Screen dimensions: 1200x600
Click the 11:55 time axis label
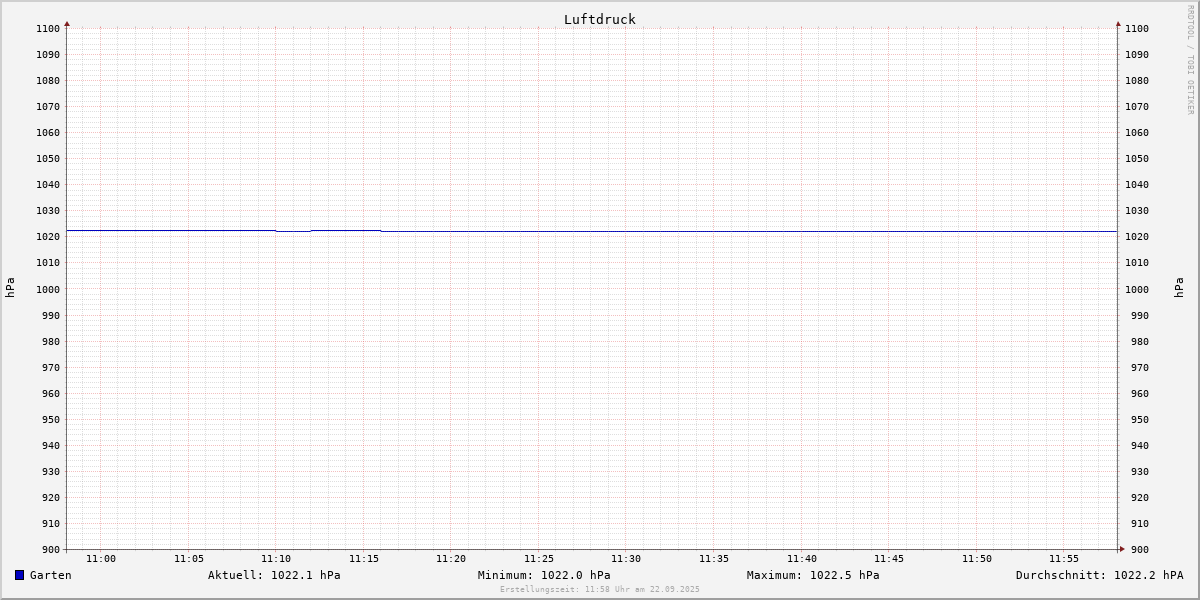coord(1064,558)
